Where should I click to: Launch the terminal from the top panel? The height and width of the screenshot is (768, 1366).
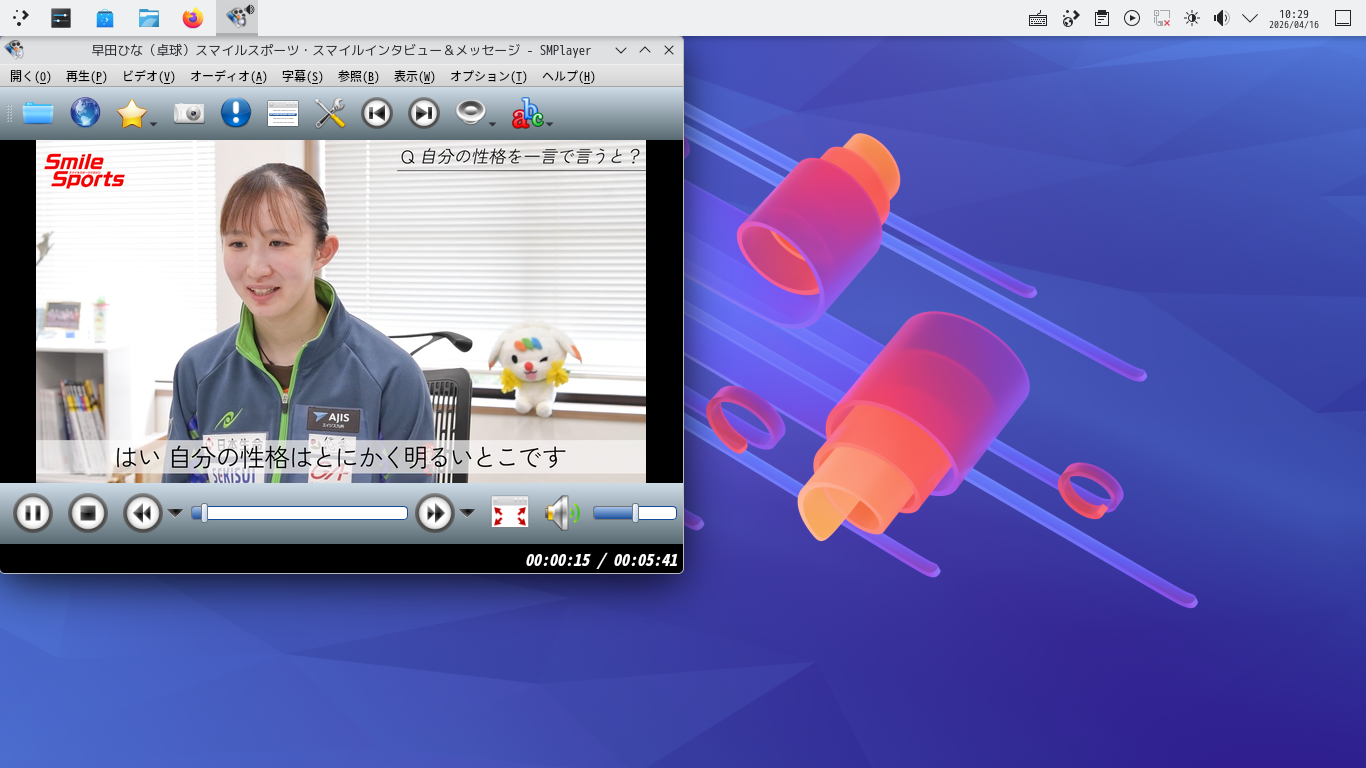62,18
